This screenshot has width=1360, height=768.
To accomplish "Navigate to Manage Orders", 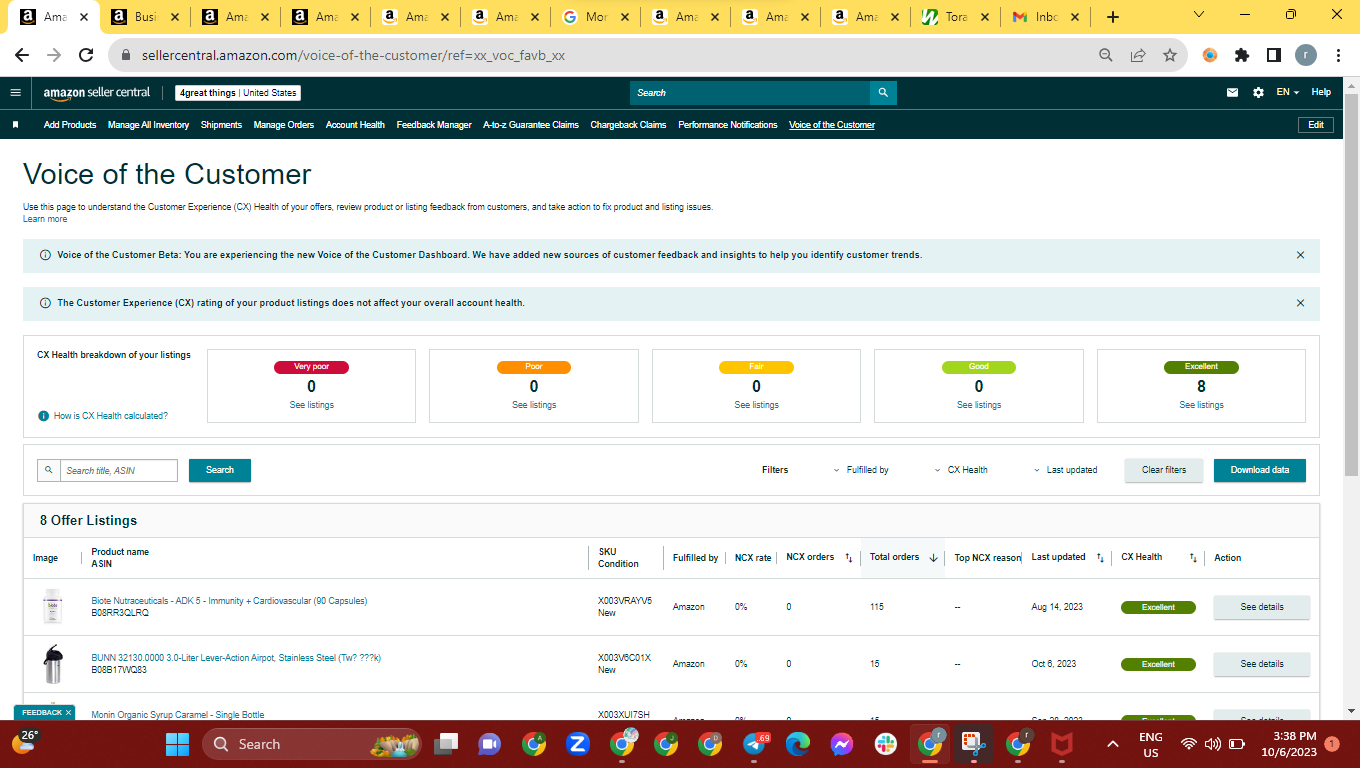I will click(x=284, y=125).
